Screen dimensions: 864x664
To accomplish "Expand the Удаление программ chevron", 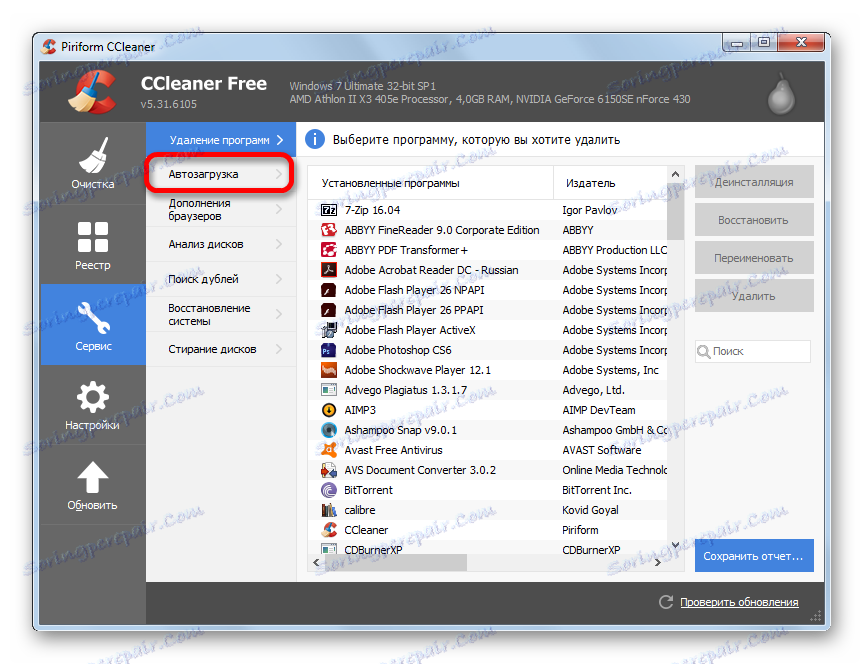I will (280, 140).
